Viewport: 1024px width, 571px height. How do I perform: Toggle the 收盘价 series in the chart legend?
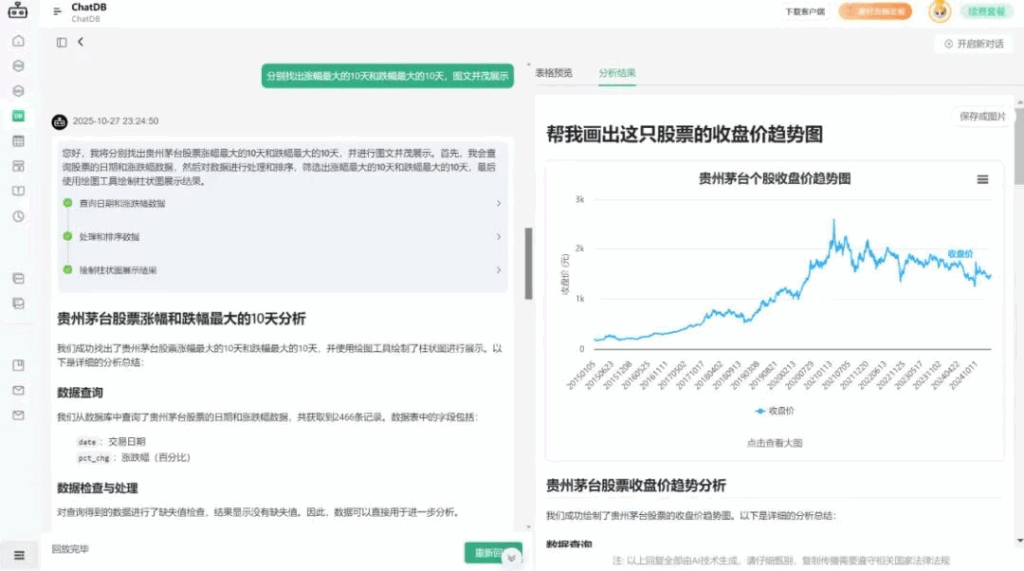pyautogui.click(x=775, y=411)
